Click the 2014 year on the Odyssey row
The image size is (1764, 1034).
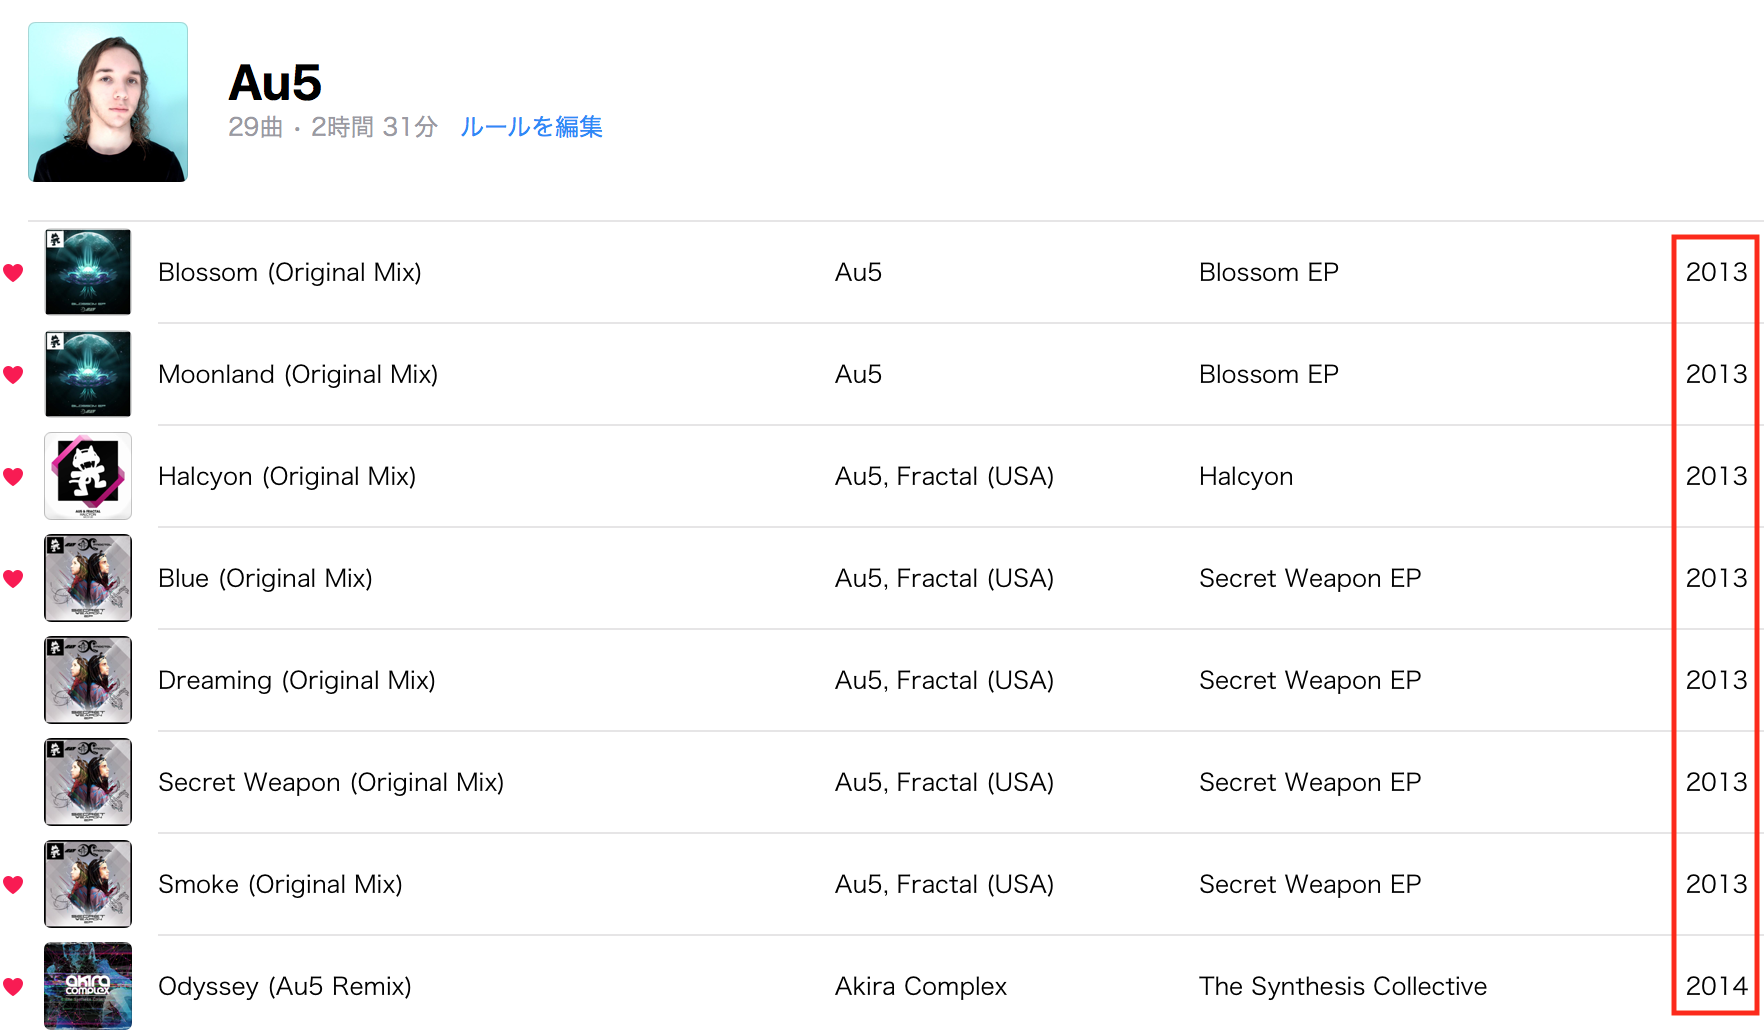click(1716, 986)
